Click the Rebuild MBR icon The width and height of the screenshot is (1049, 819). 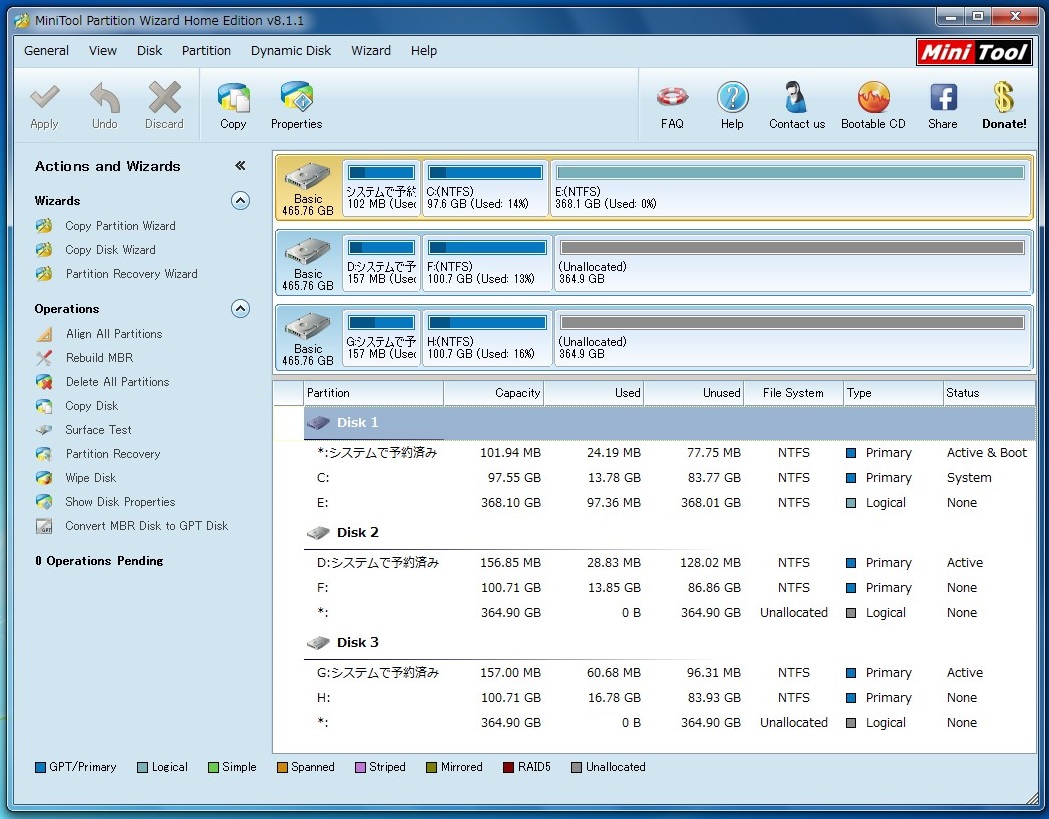coord(44,358)
